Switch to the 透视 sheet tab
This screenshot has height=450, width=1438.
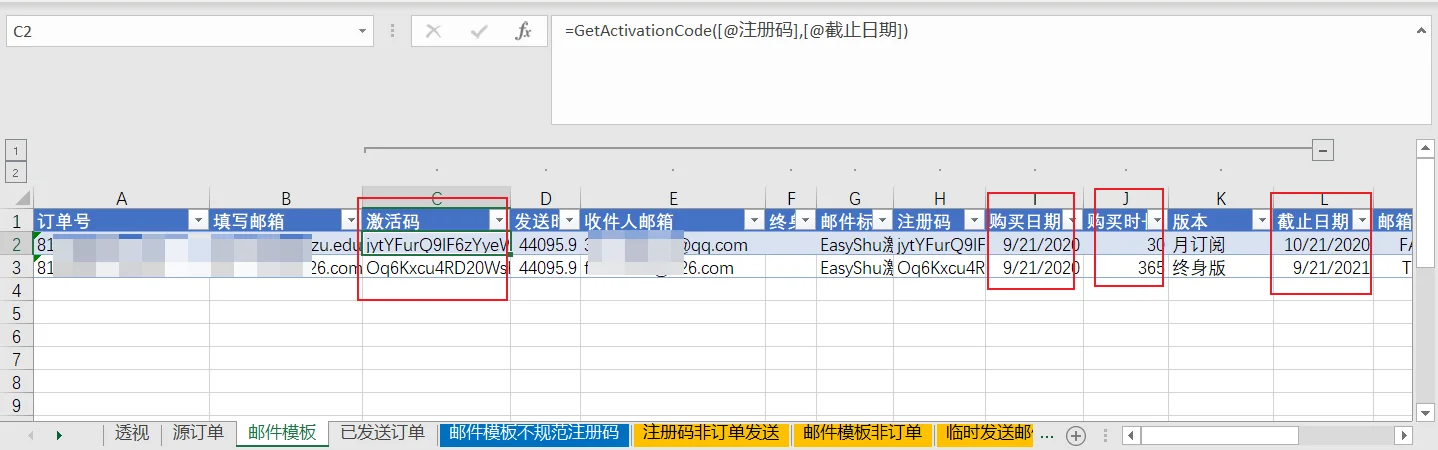(x=132, y=433)
